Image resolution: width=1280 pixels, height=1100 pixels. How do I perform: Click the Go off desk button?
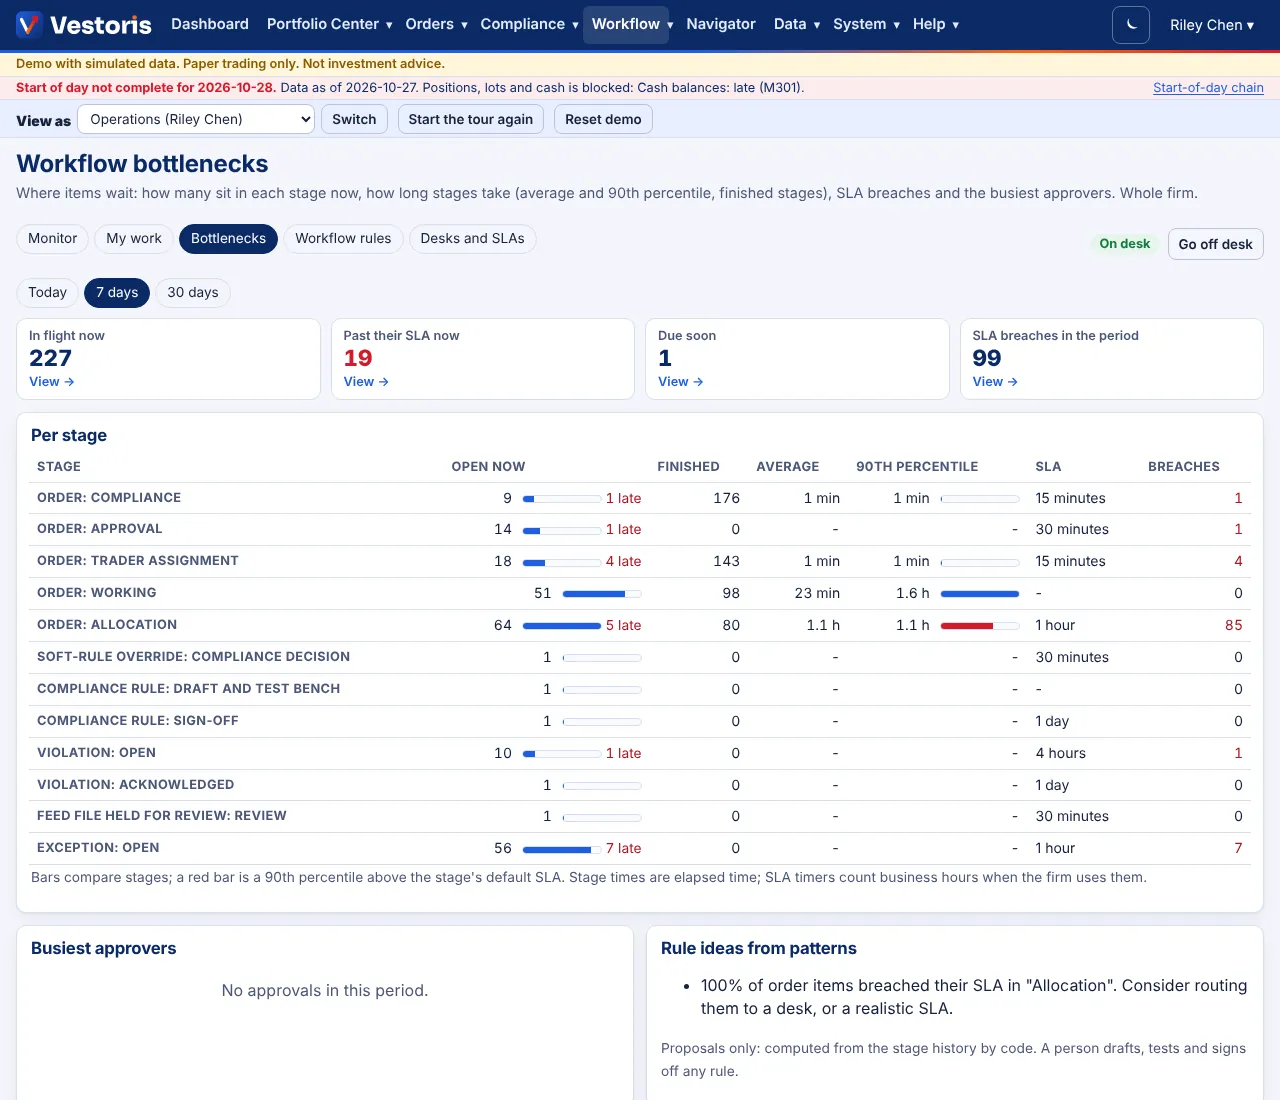click(1215, 244)
